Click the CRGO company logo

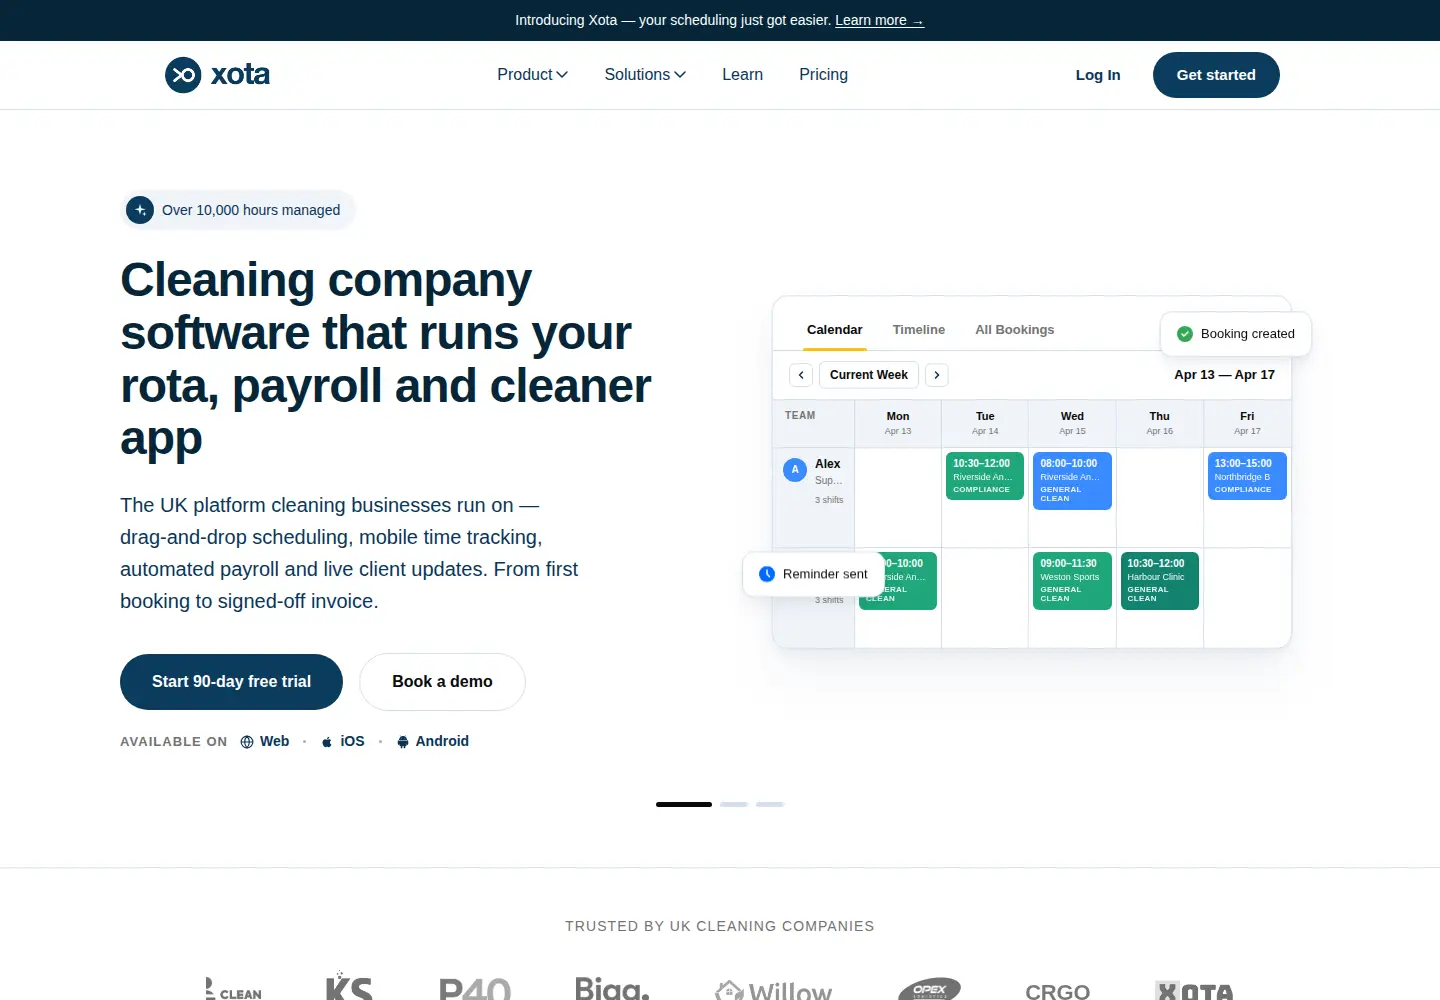tap(1057, 991)
